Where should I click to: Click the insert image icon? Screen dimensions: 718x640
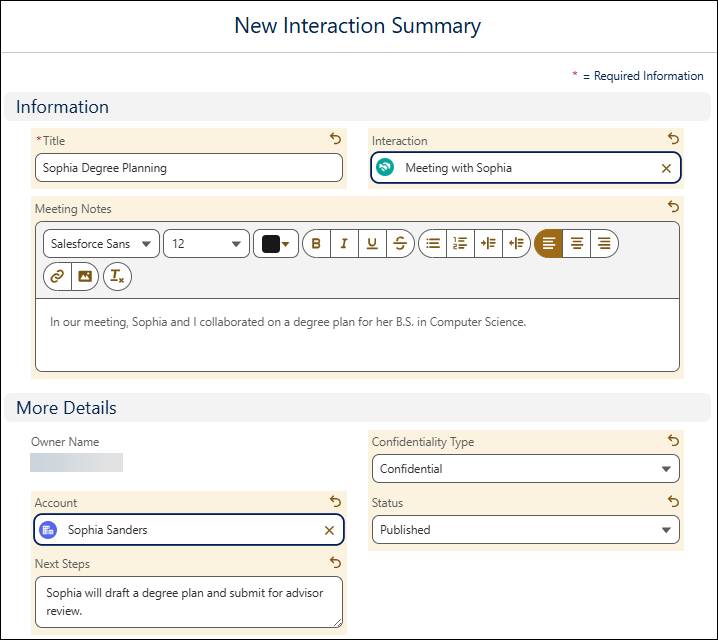[x=85, y=277]
